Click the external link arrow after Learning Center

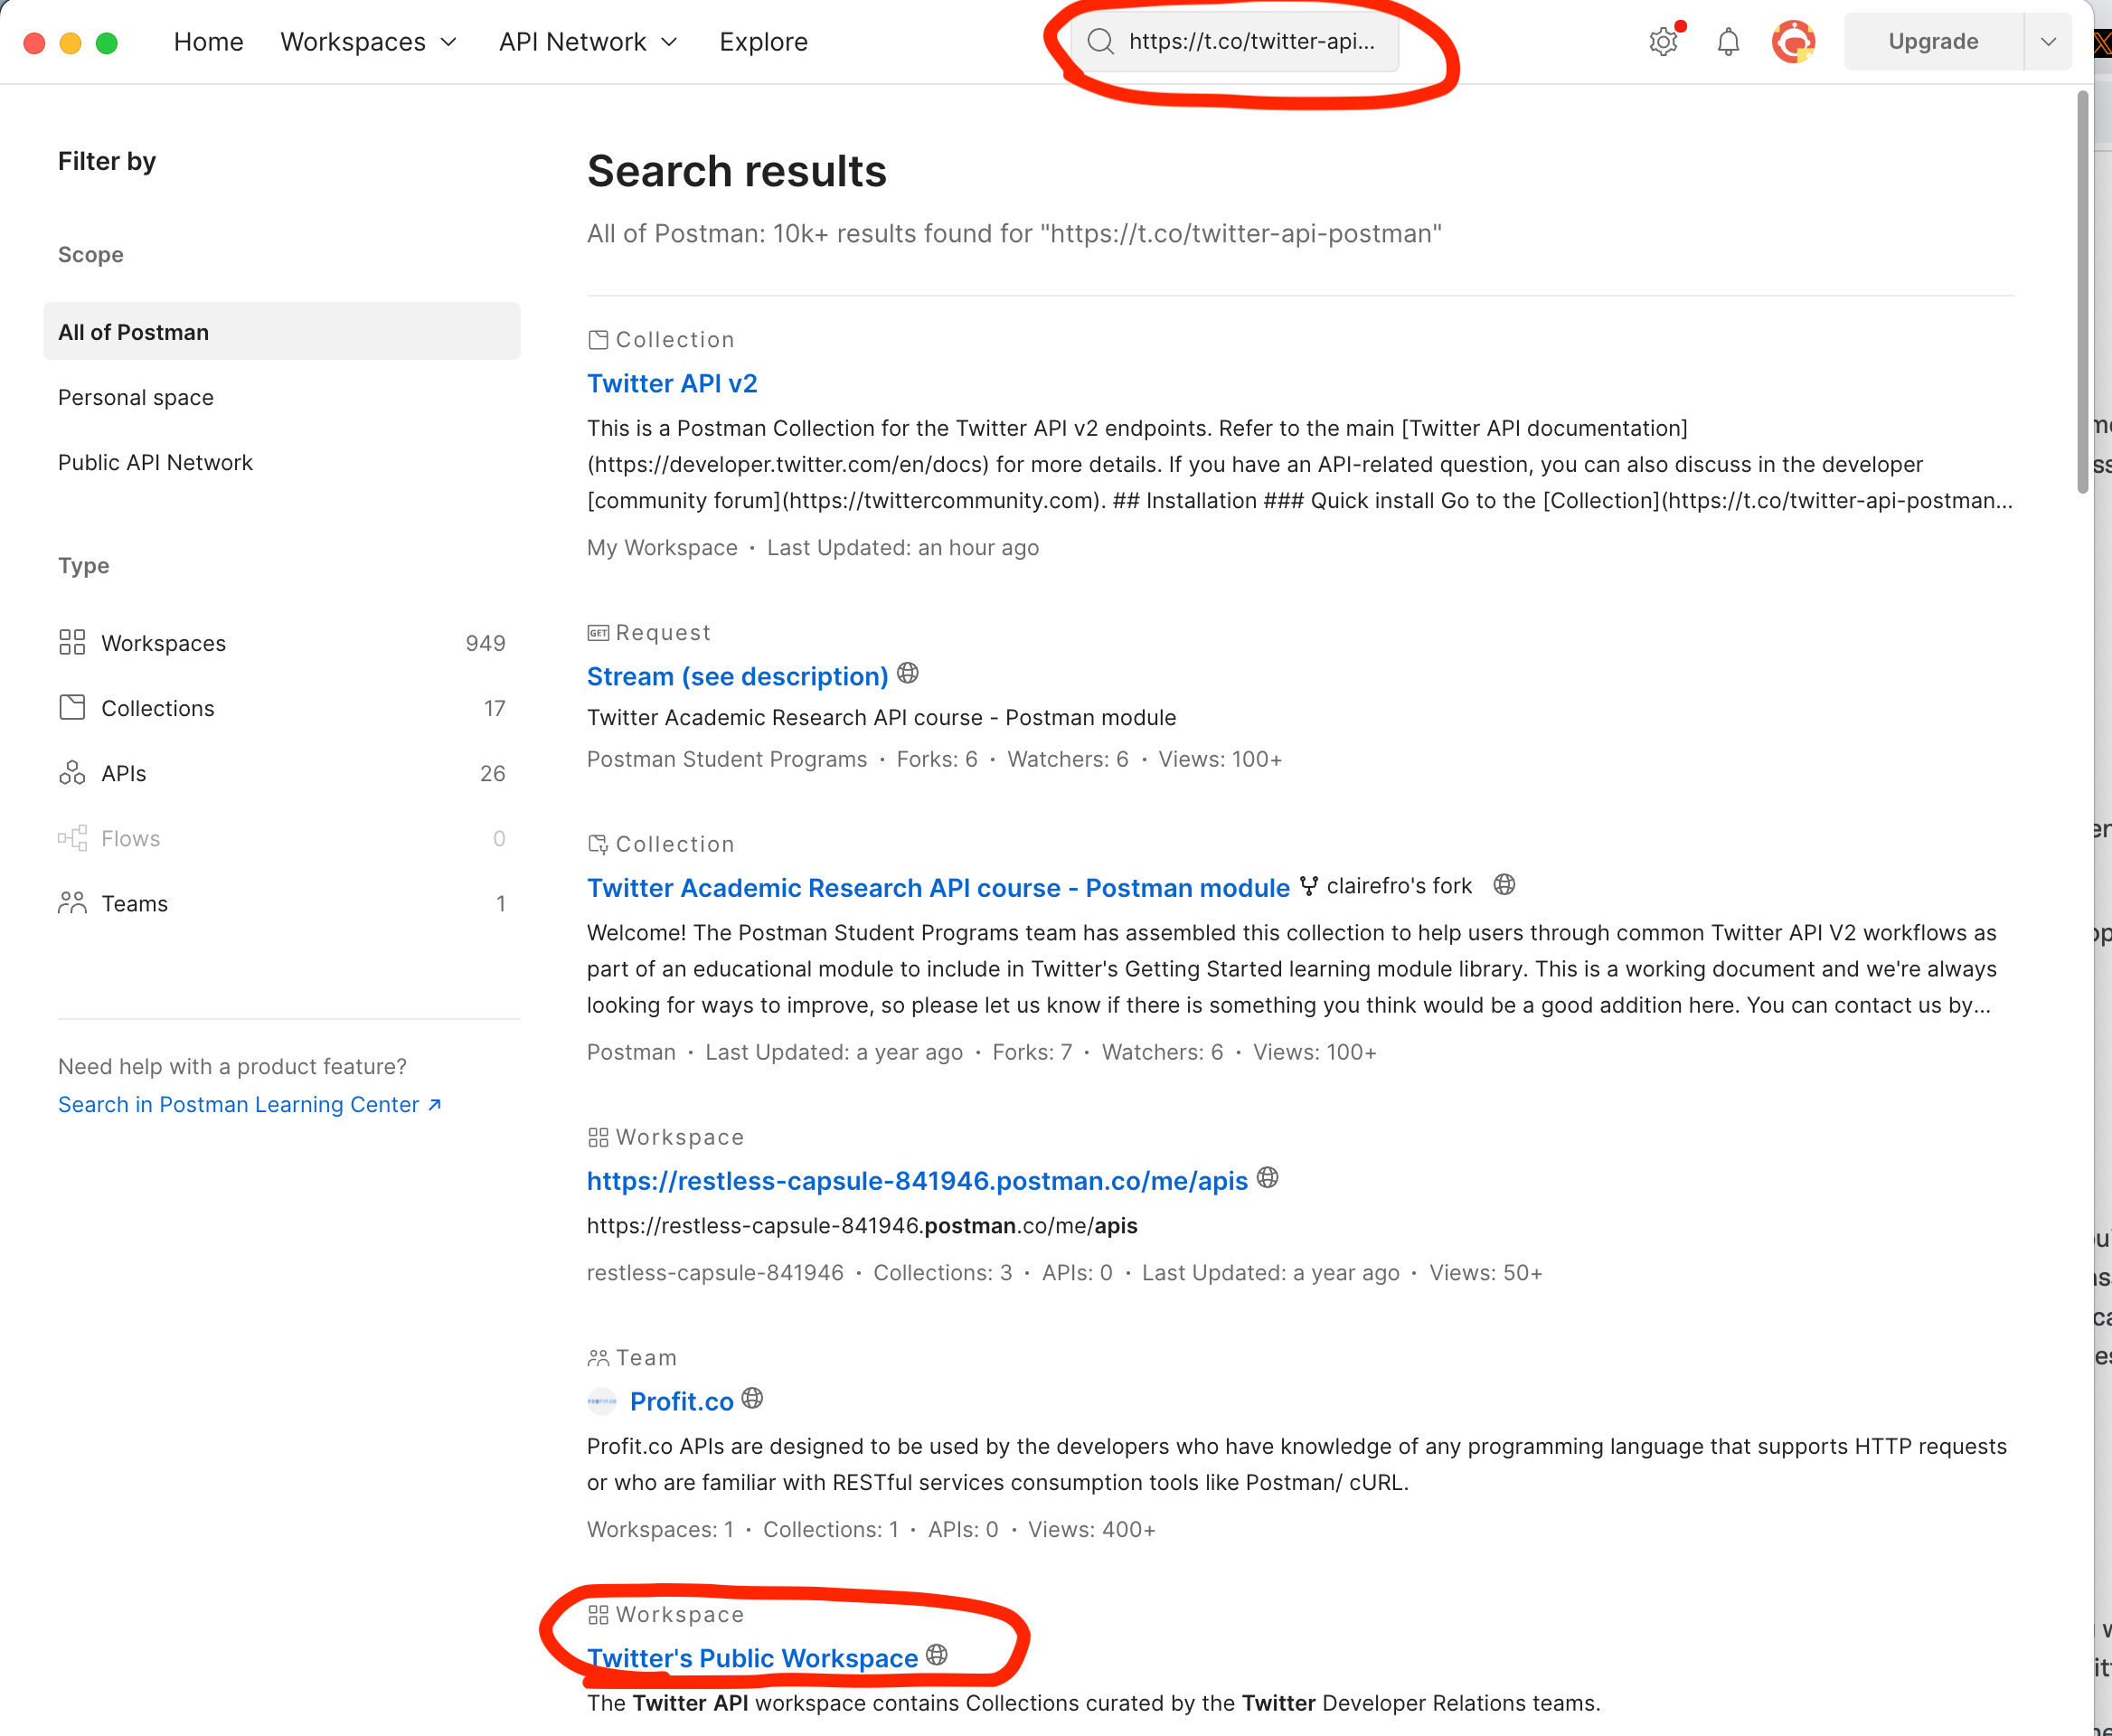tap(434, 1104)
